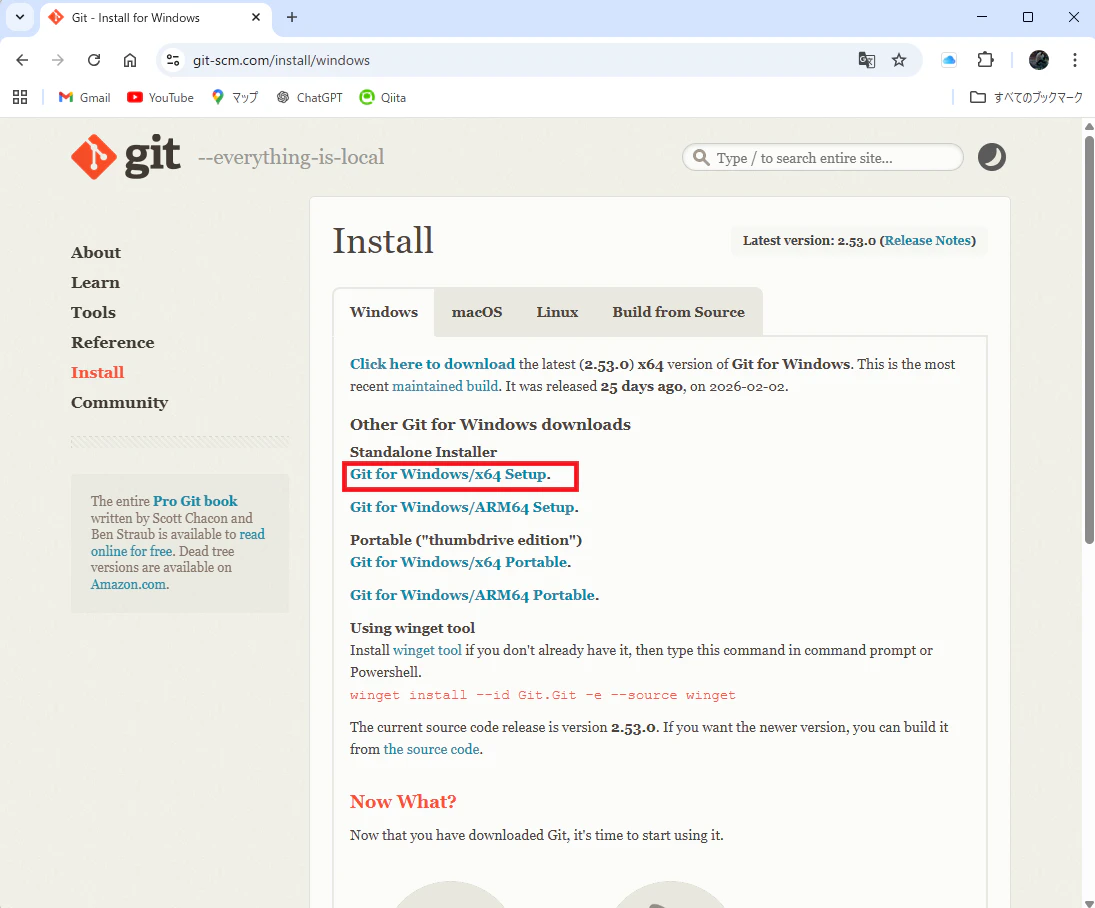Open the Amazon.com link

coord(128,585)
